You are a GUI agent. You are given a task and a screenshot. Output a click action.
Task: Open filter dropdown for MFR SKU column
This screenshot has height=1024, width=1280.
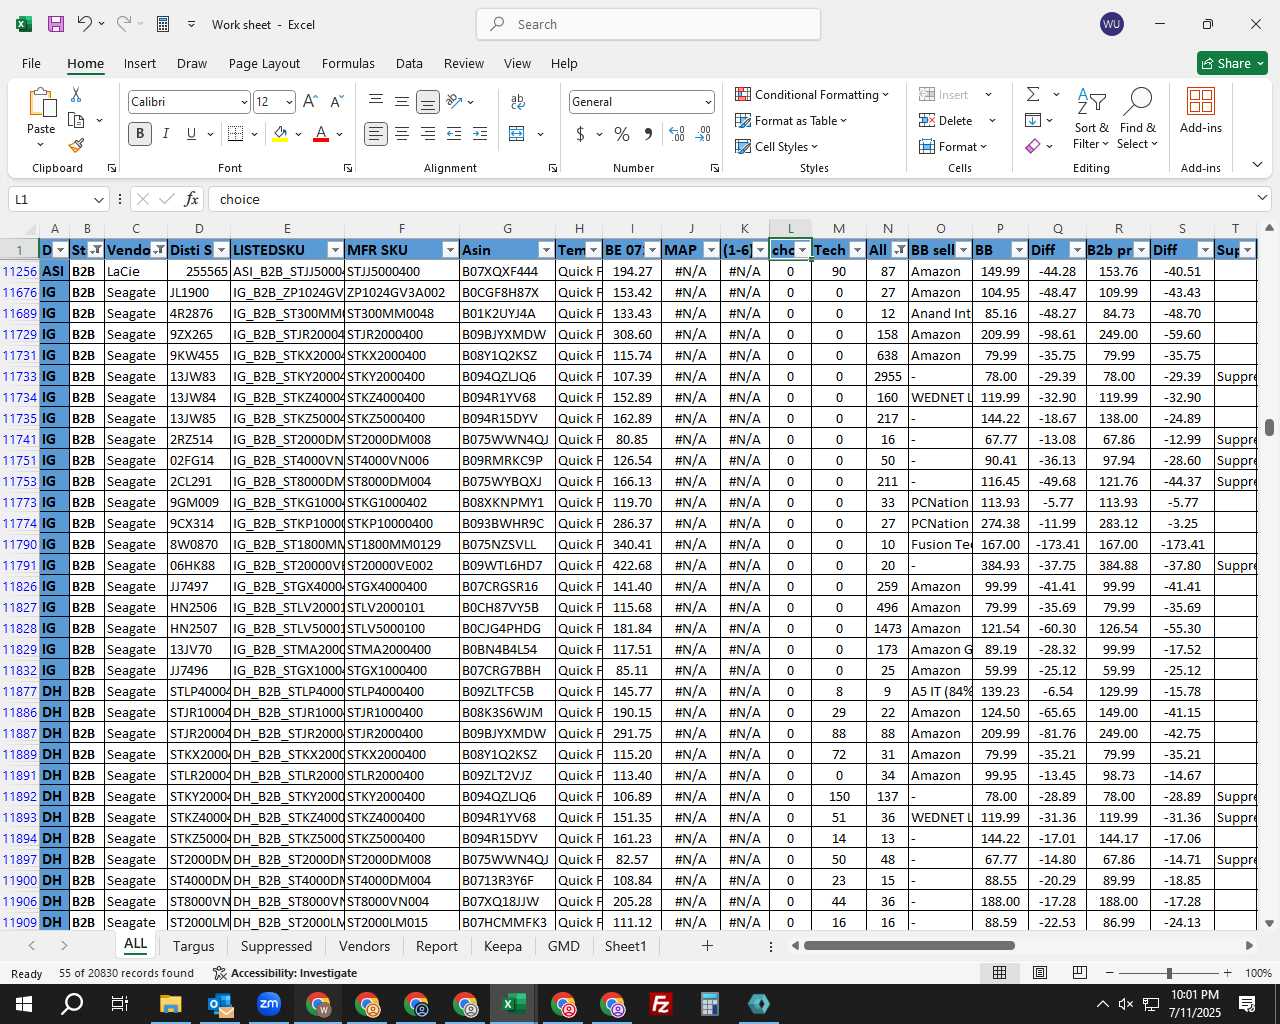pos(450,250)
